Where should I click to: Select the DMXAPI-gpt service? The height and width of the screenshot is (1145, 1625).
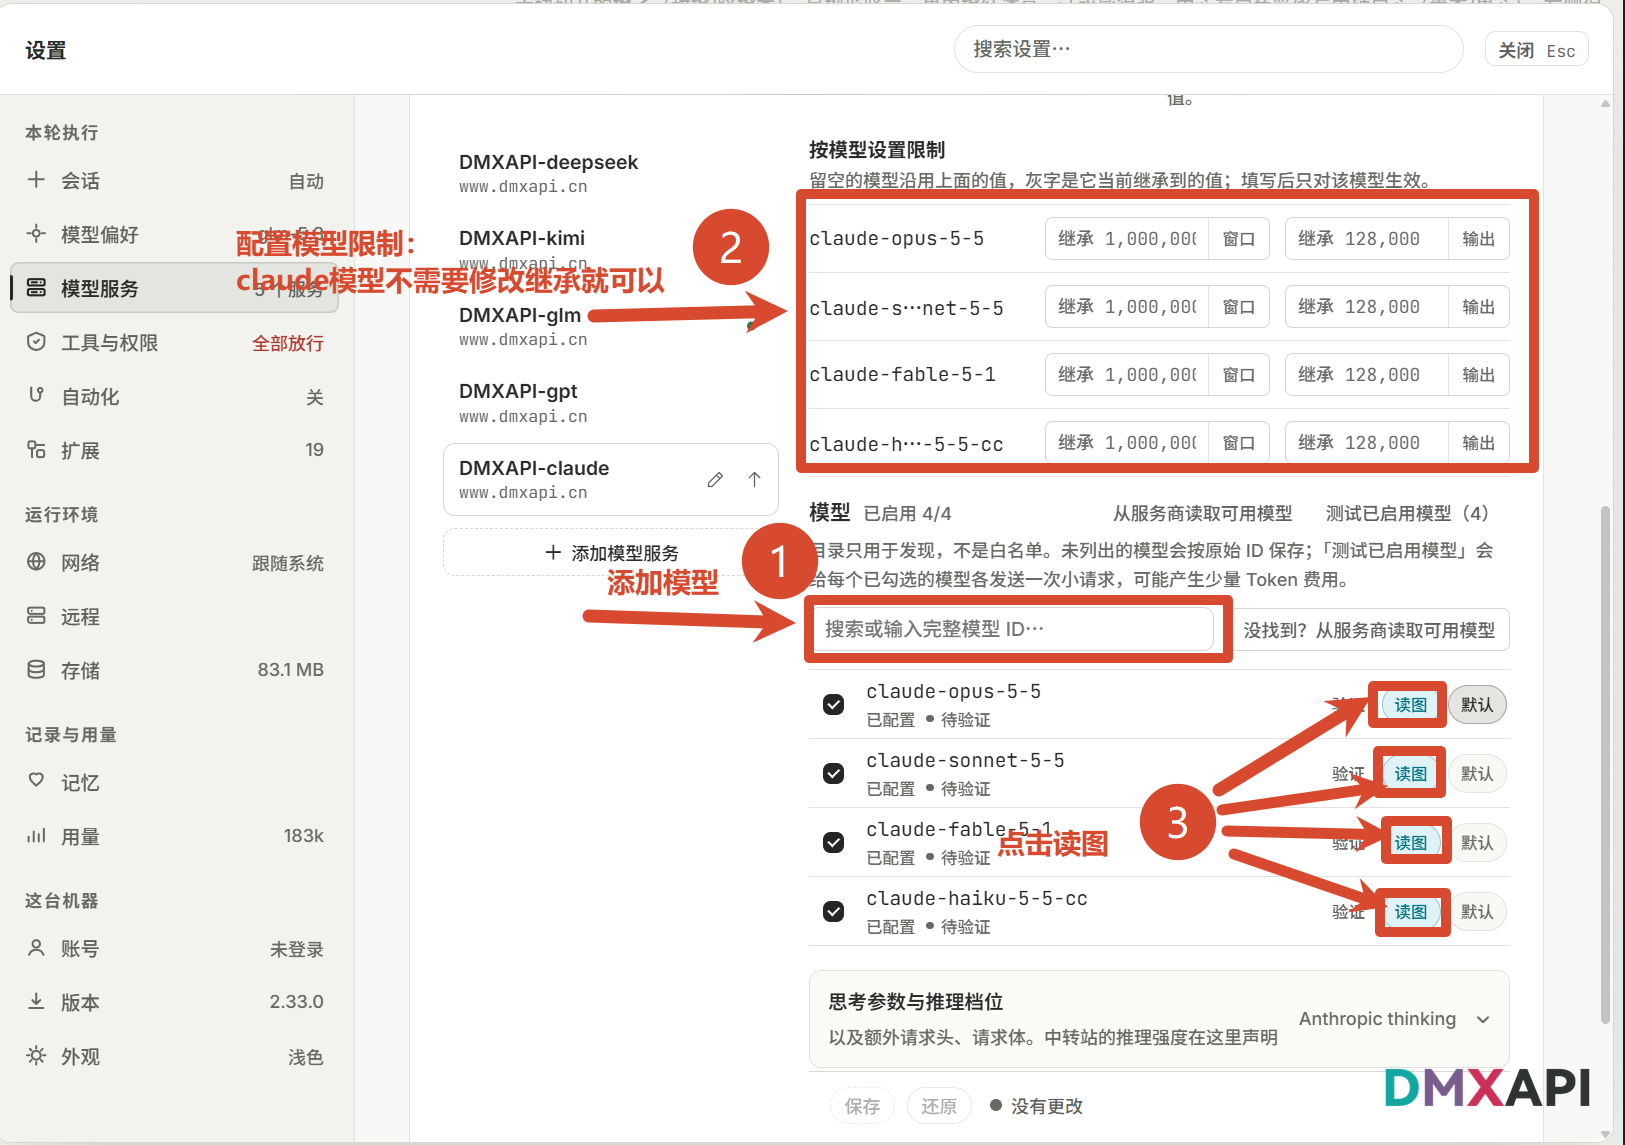click(x=610, y=402)
